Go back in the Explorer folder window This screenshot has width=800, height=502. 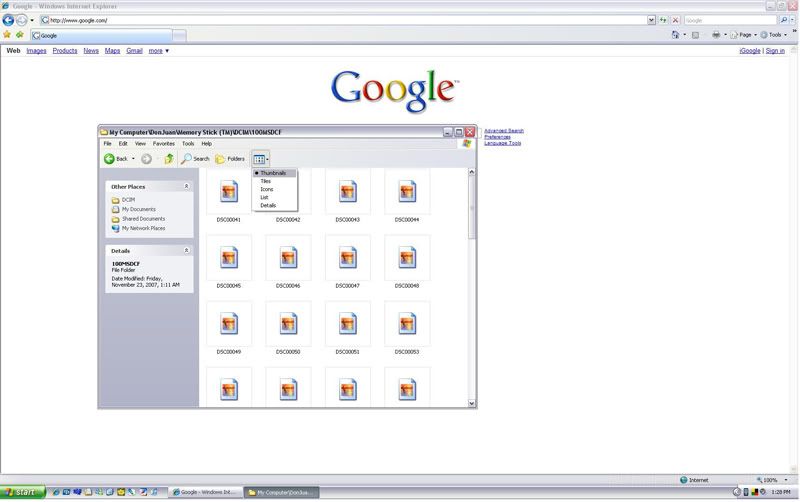pos(116,159)
